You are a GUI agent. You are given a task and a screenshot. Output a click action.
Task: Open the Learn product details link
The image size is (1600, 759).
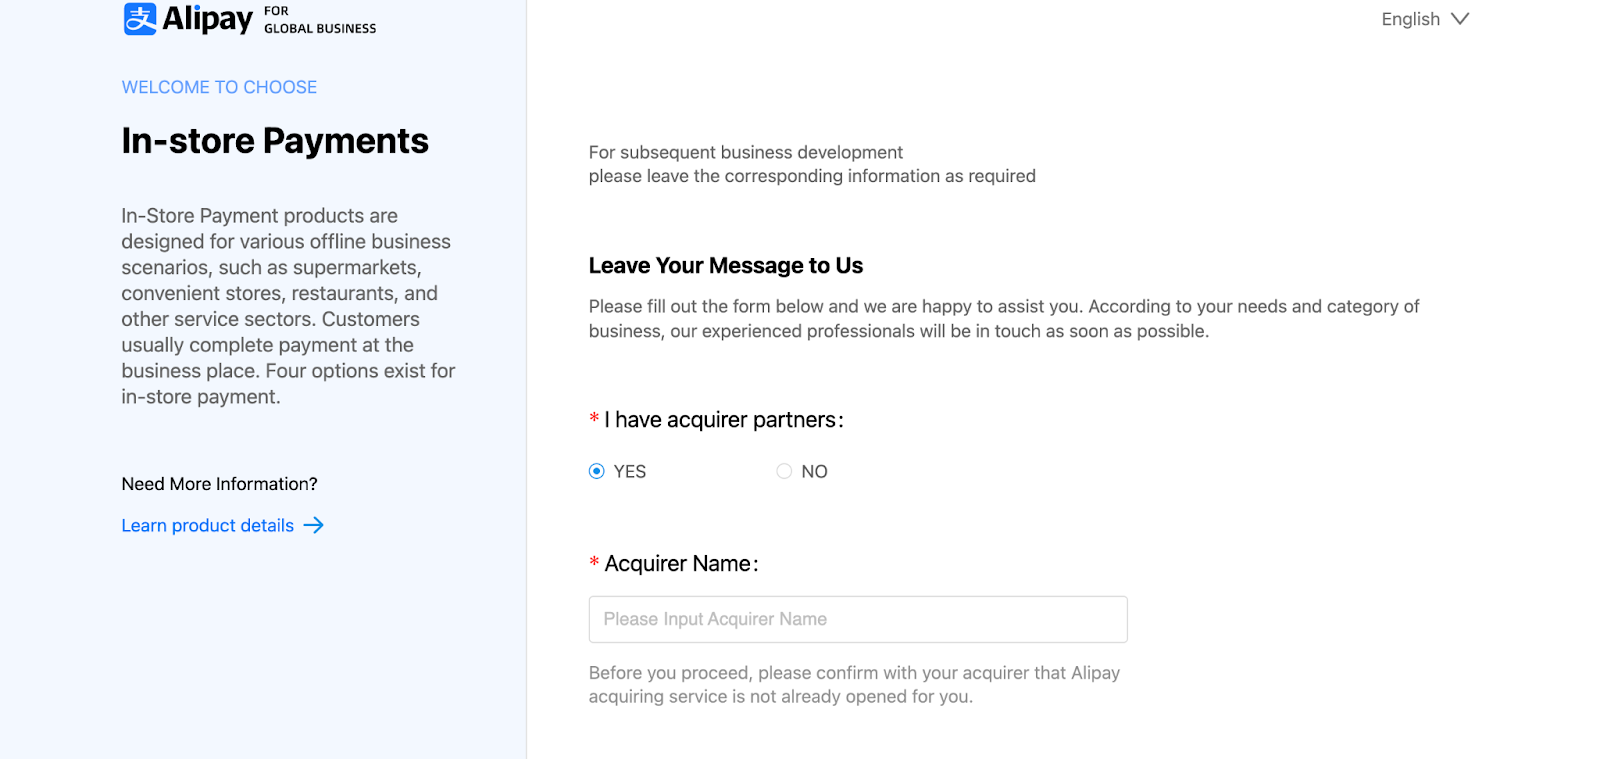[x=208, y=526]
